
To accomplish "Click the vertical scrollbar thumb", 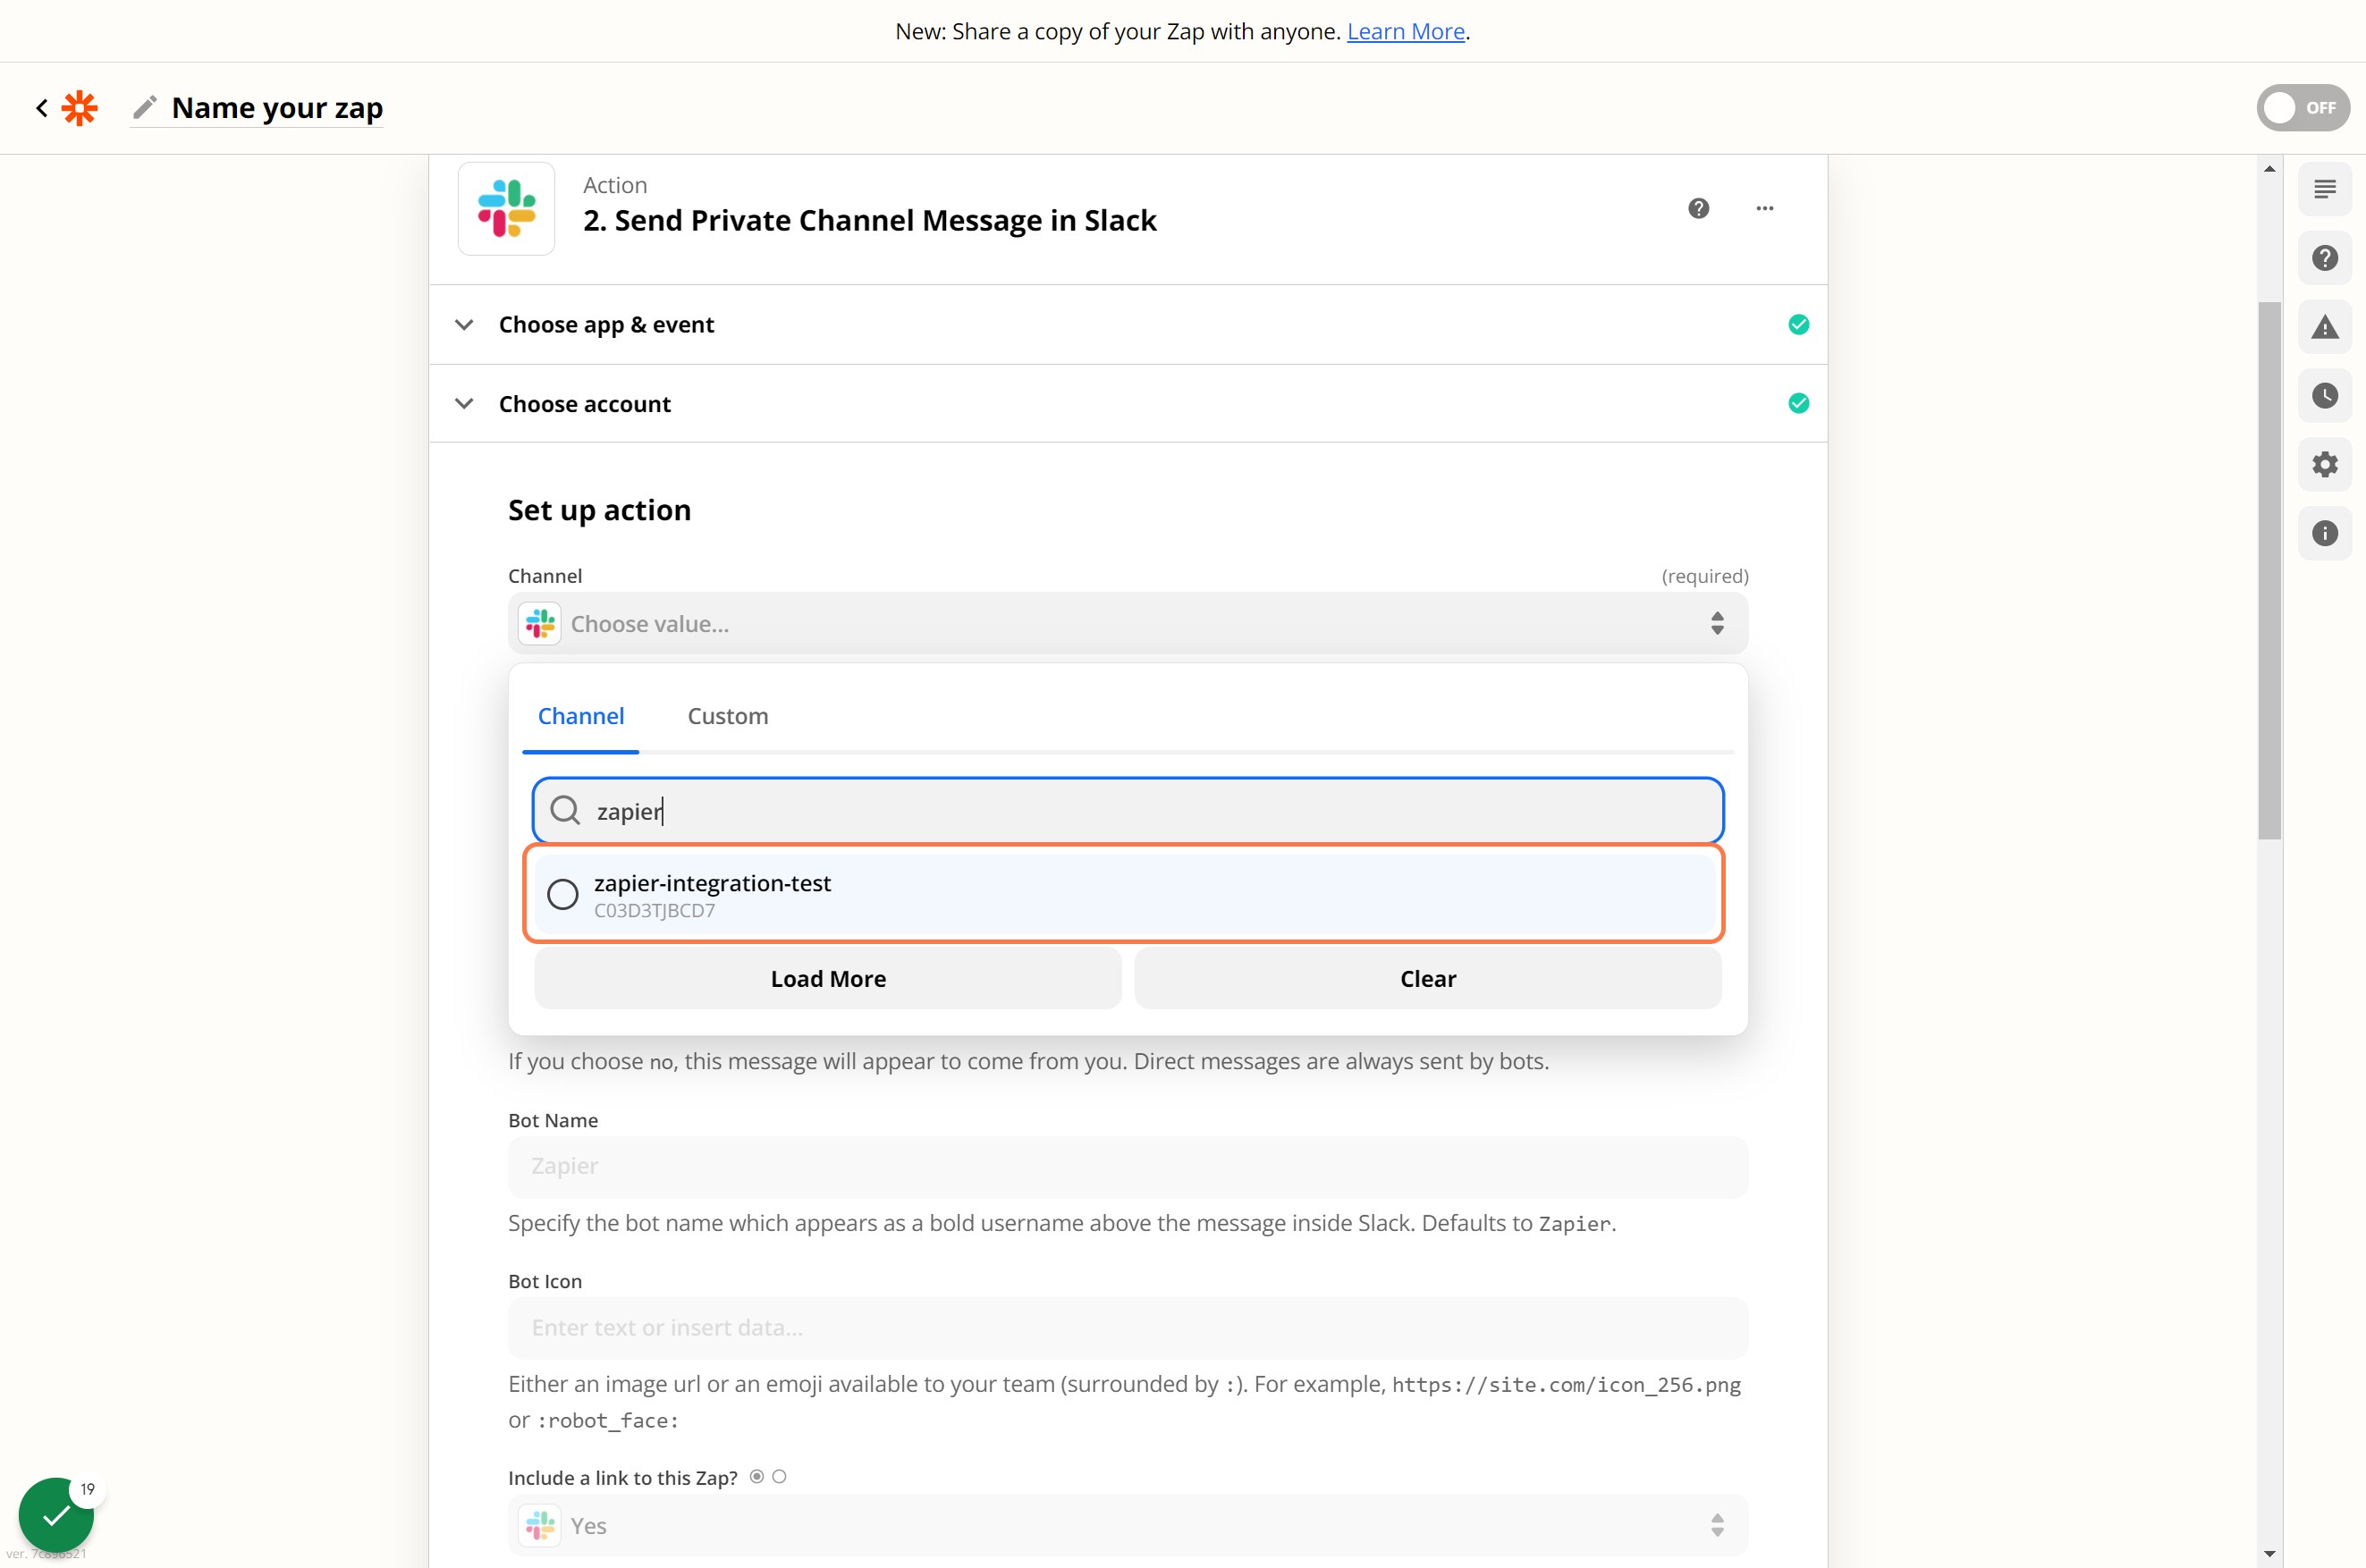I will [x=2269, y=570].
